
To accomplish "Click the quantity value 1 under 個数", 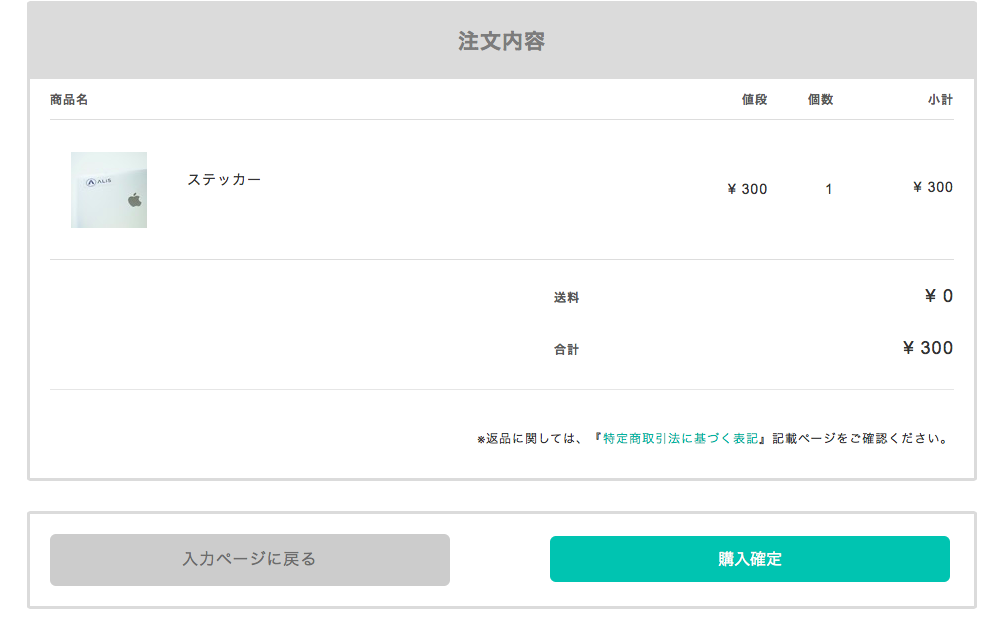I will (x=828, y=189).
